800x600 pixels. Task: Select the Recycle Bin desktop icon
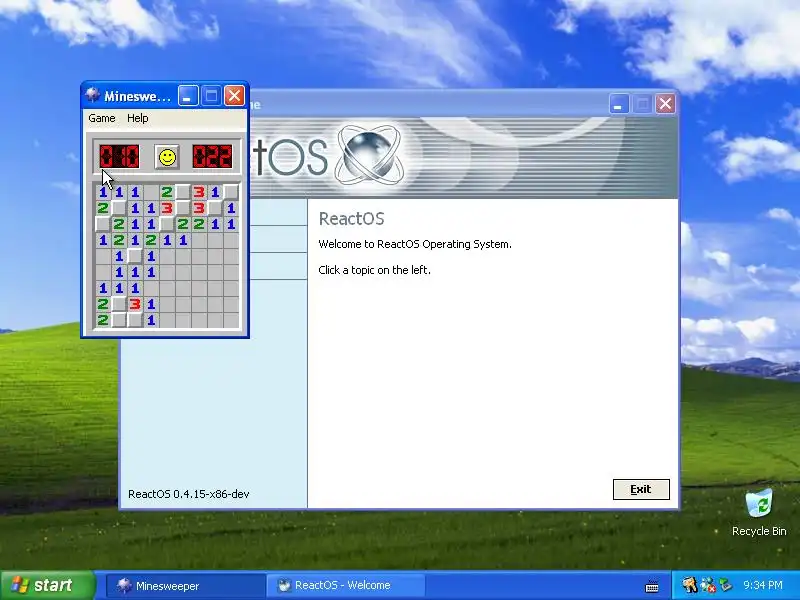[759, 512]
